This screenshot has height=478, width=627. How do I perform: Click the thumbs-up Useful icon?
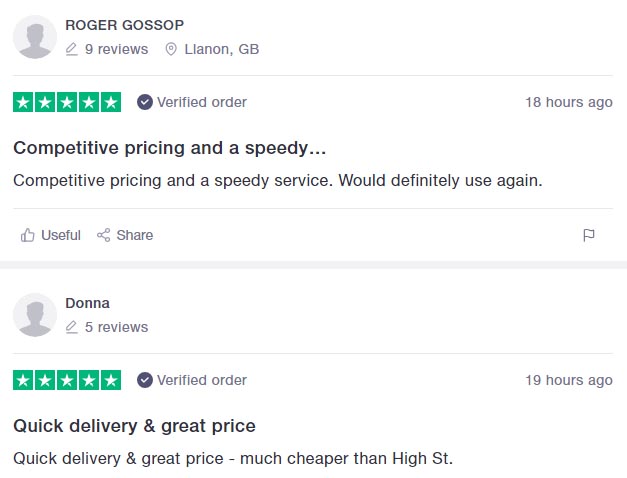(28, 235)
